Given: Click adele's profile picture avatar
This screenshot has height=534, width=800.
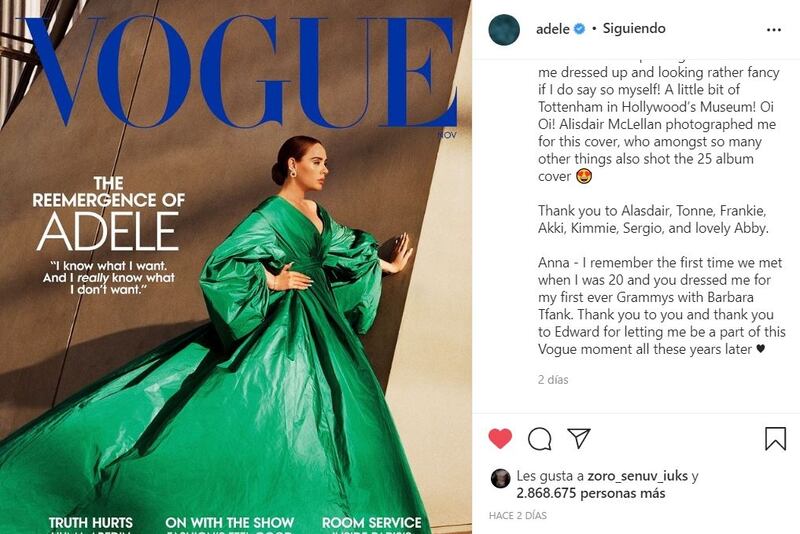Looking at the screenshot, I should (x=504, y=30).
